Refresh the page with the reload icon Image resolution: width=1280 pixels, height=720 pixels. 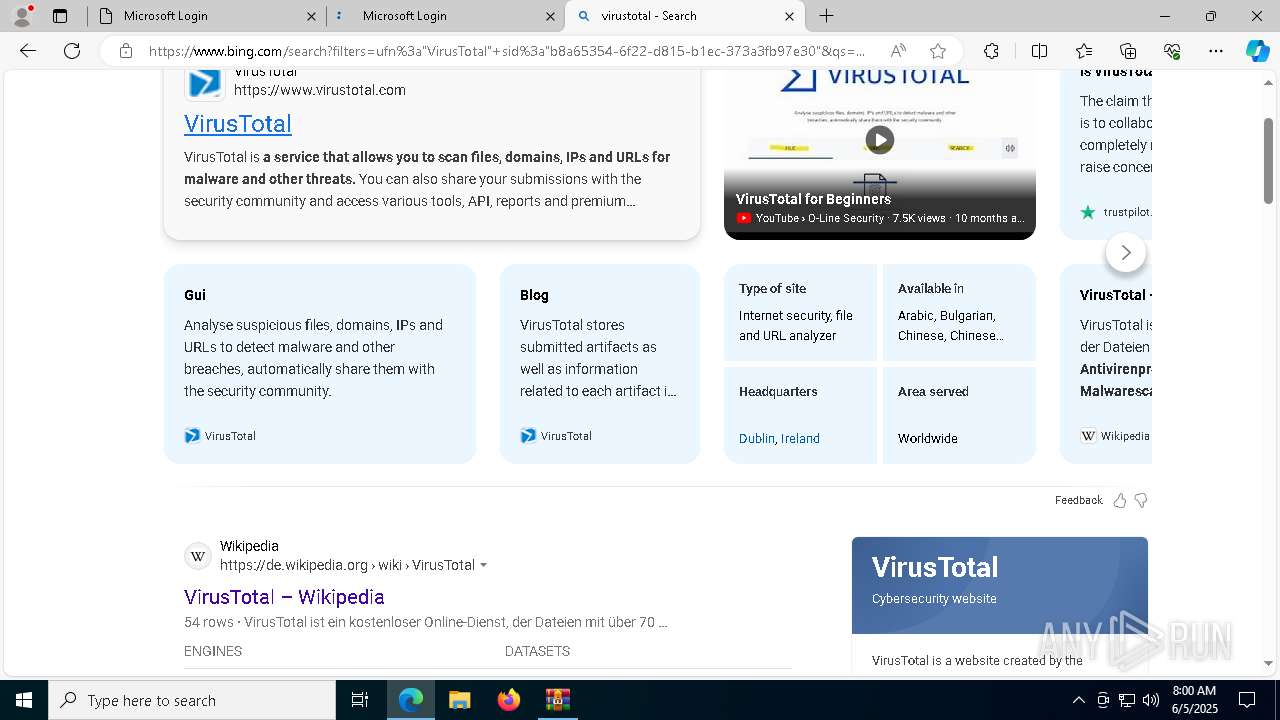pos(72,51)
